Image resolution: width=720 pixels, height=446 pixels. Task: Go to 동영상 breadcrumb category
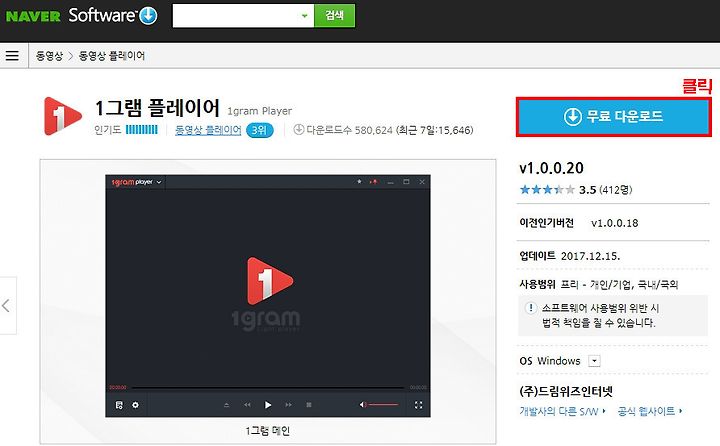(49, 56)
